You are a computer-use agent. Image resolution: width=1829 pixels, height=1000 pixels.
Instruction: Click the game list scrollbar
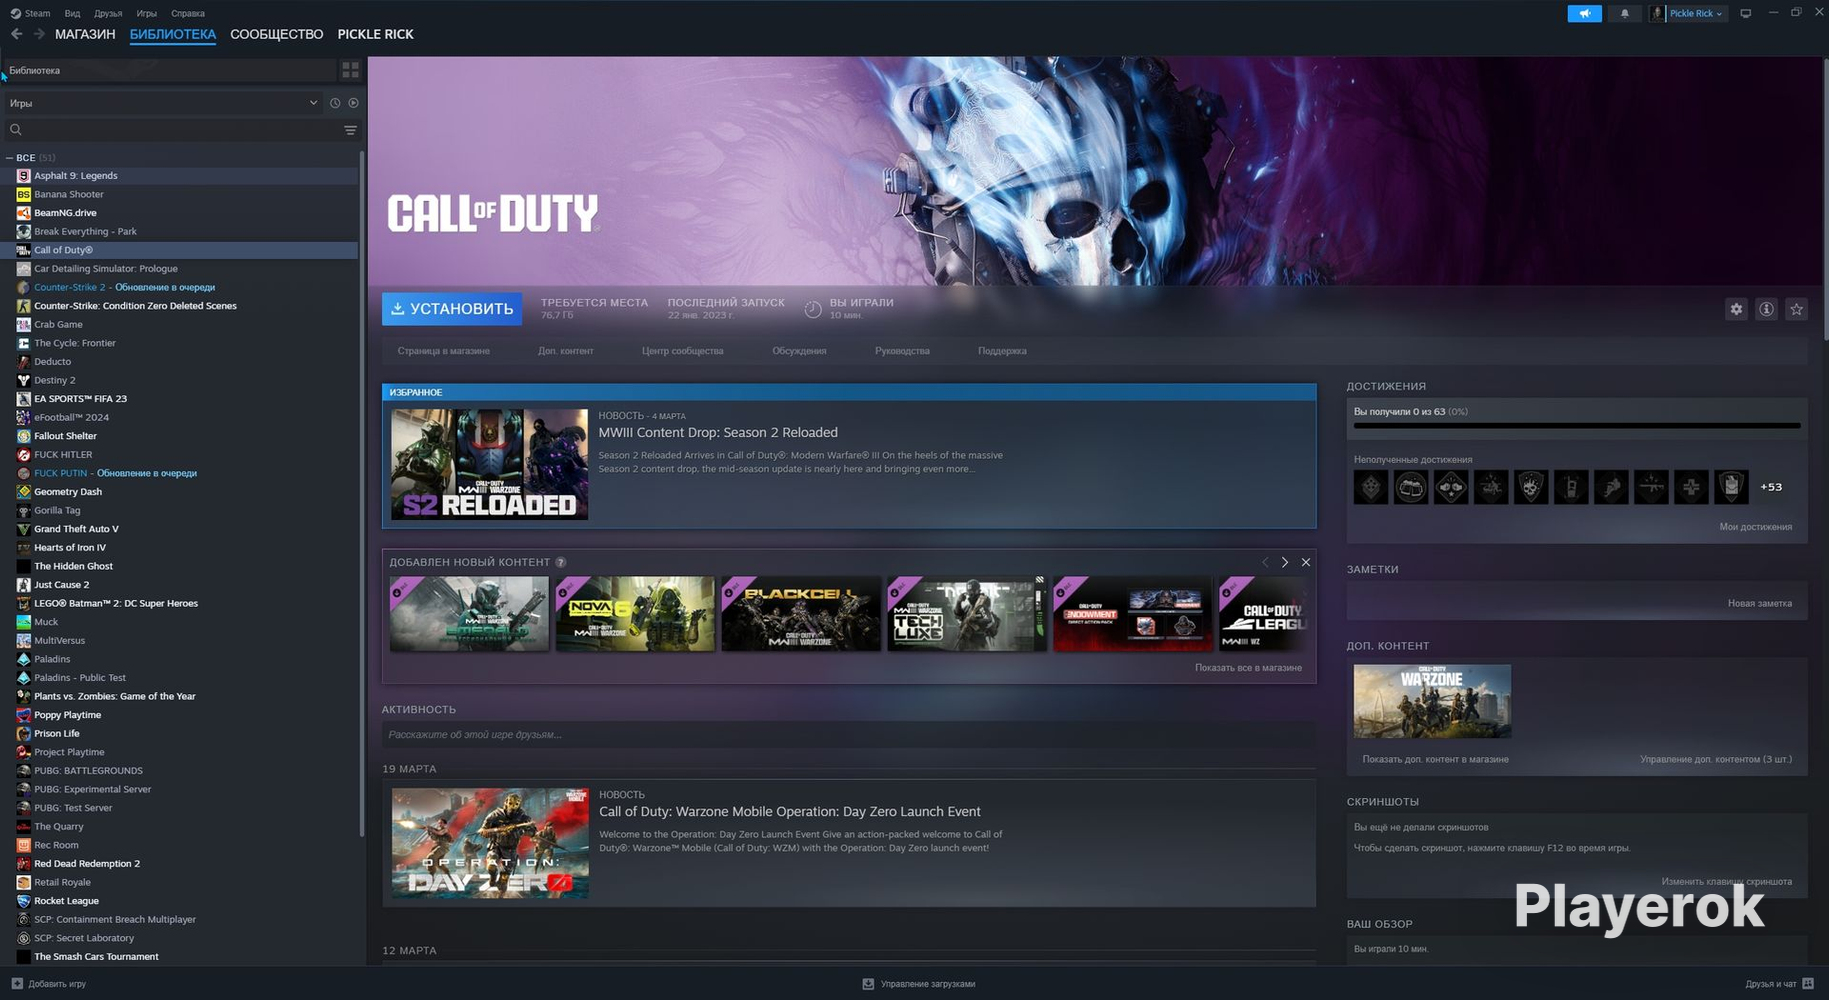(x=362, y=493)
